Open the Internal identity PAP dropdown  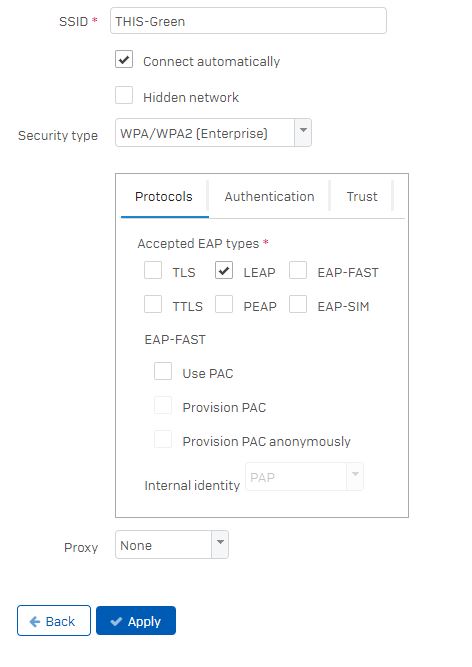tap(304, 477)
